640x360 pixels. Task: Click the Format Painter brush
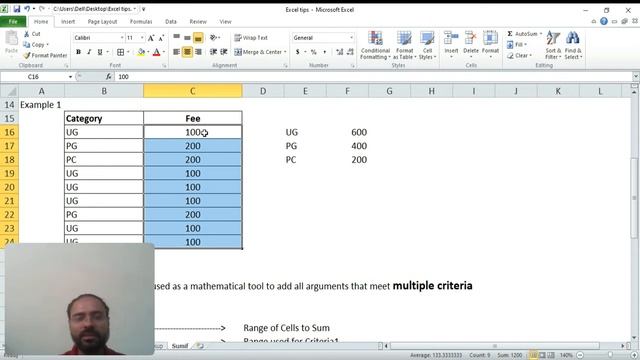click(x=27, y=55)
